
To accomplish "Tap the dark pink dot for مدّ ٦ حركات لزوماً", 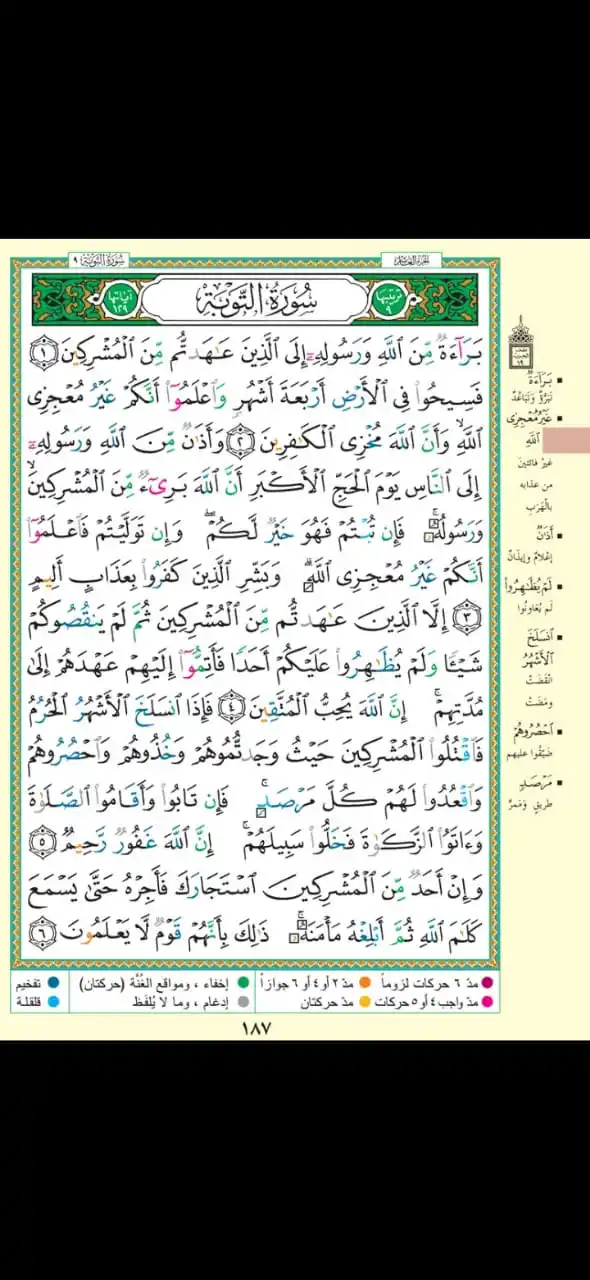I will 487,984.
